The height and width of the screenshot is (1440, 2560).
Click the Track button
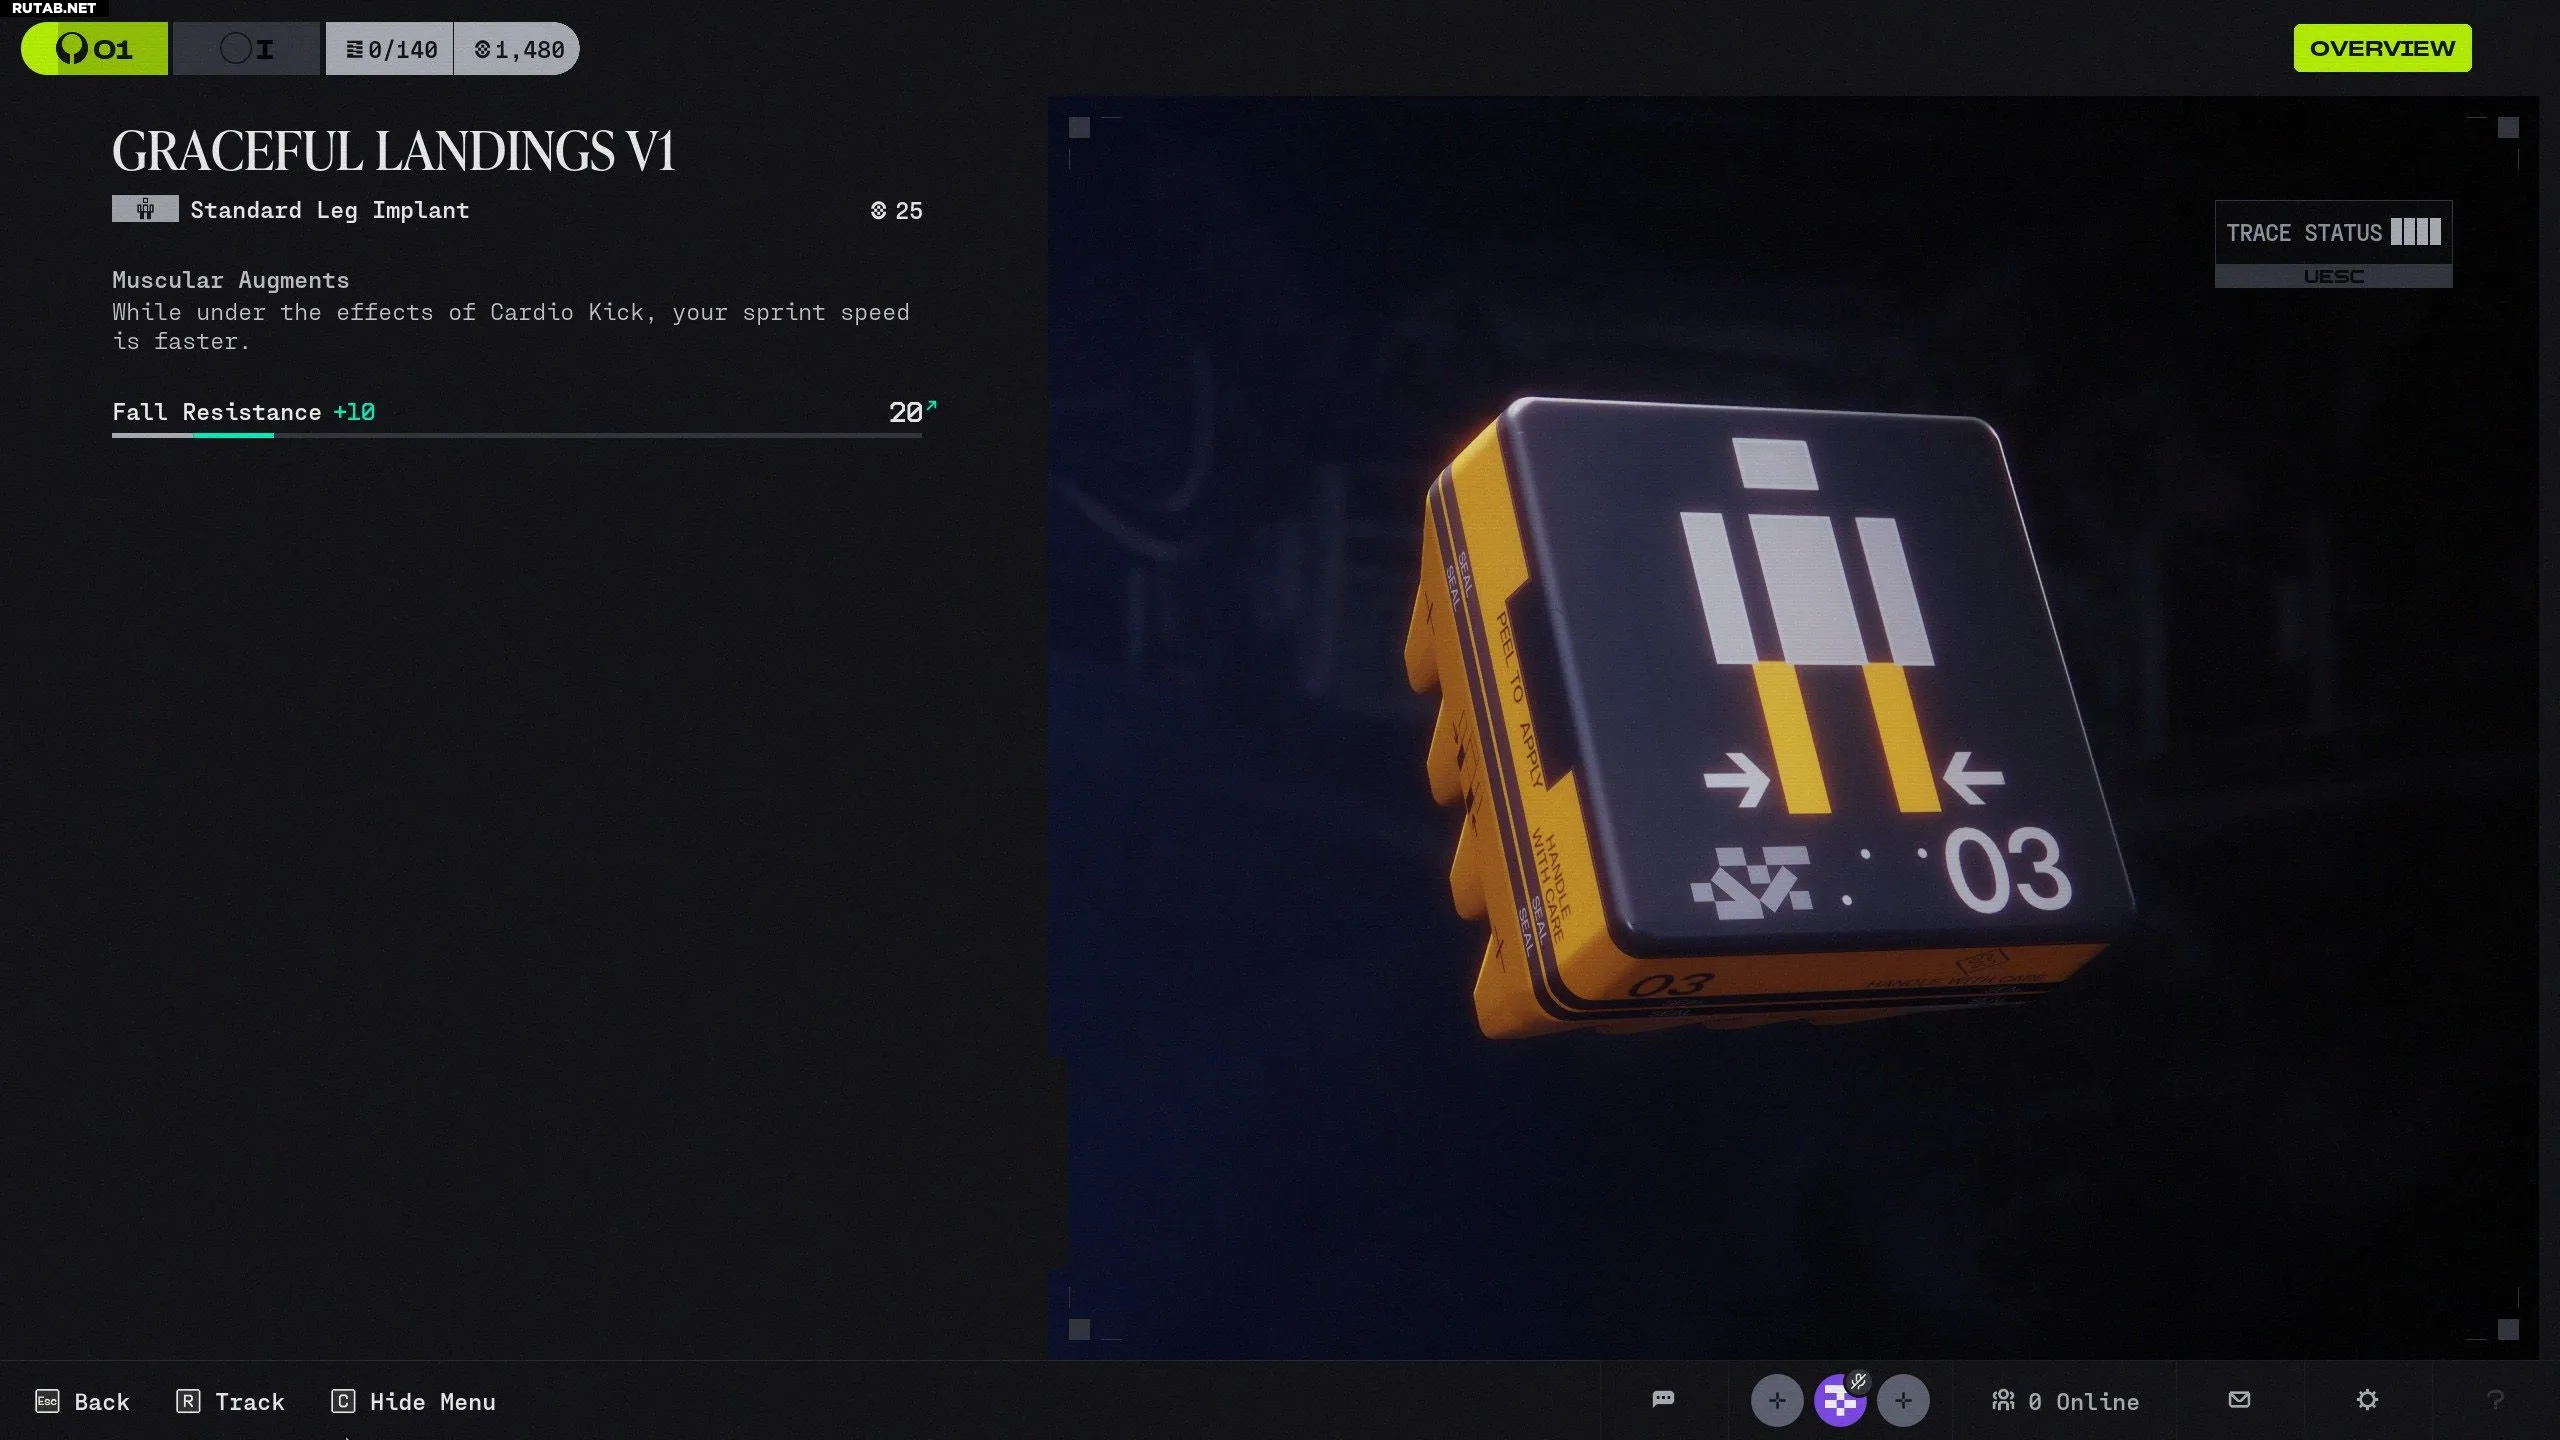point(231,1402)
